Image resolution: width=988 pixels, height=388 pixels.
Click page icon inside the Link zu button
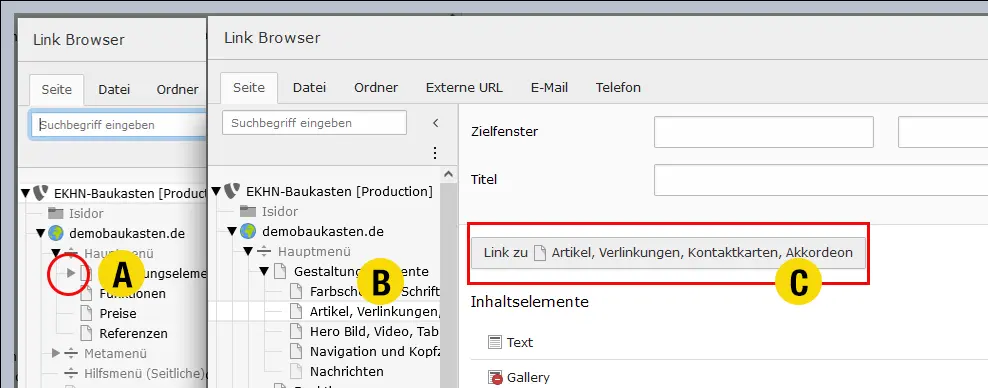coord(539,253)
